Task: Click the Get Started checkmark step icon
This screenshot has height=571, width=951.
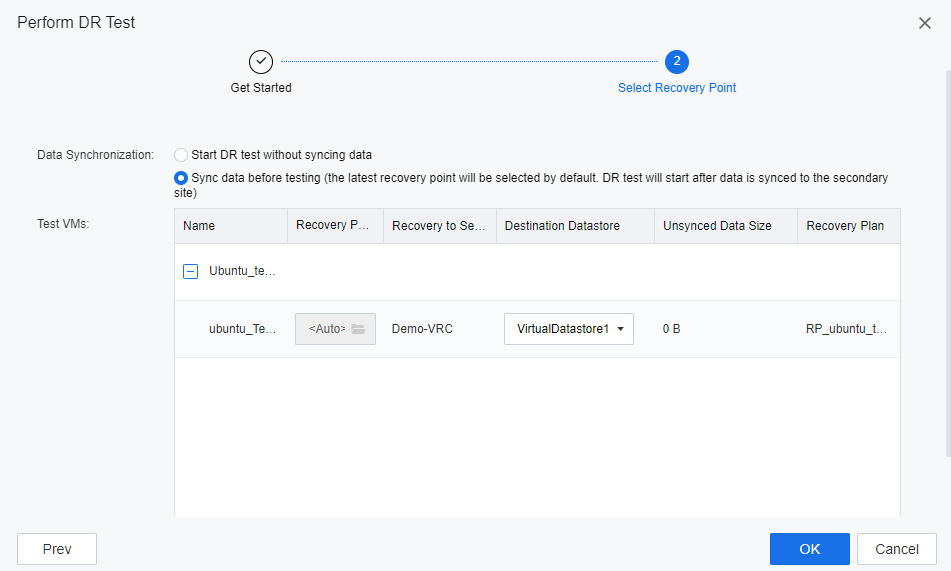Action: coord(261,62)
